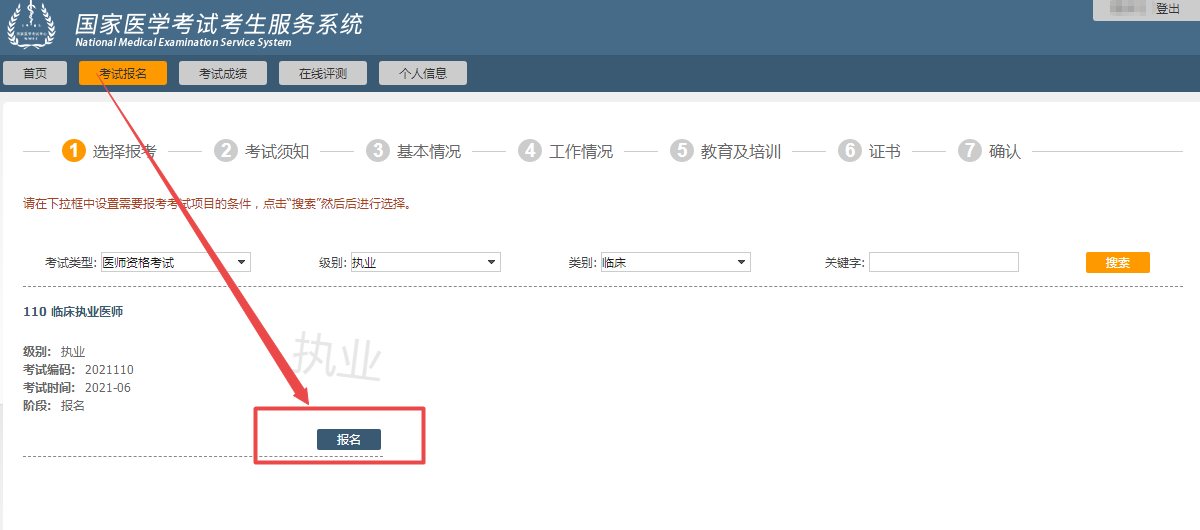Click the 报名 button for 临床执业医师
Viewport: 1200px width, 530px height.
point(349,440)
